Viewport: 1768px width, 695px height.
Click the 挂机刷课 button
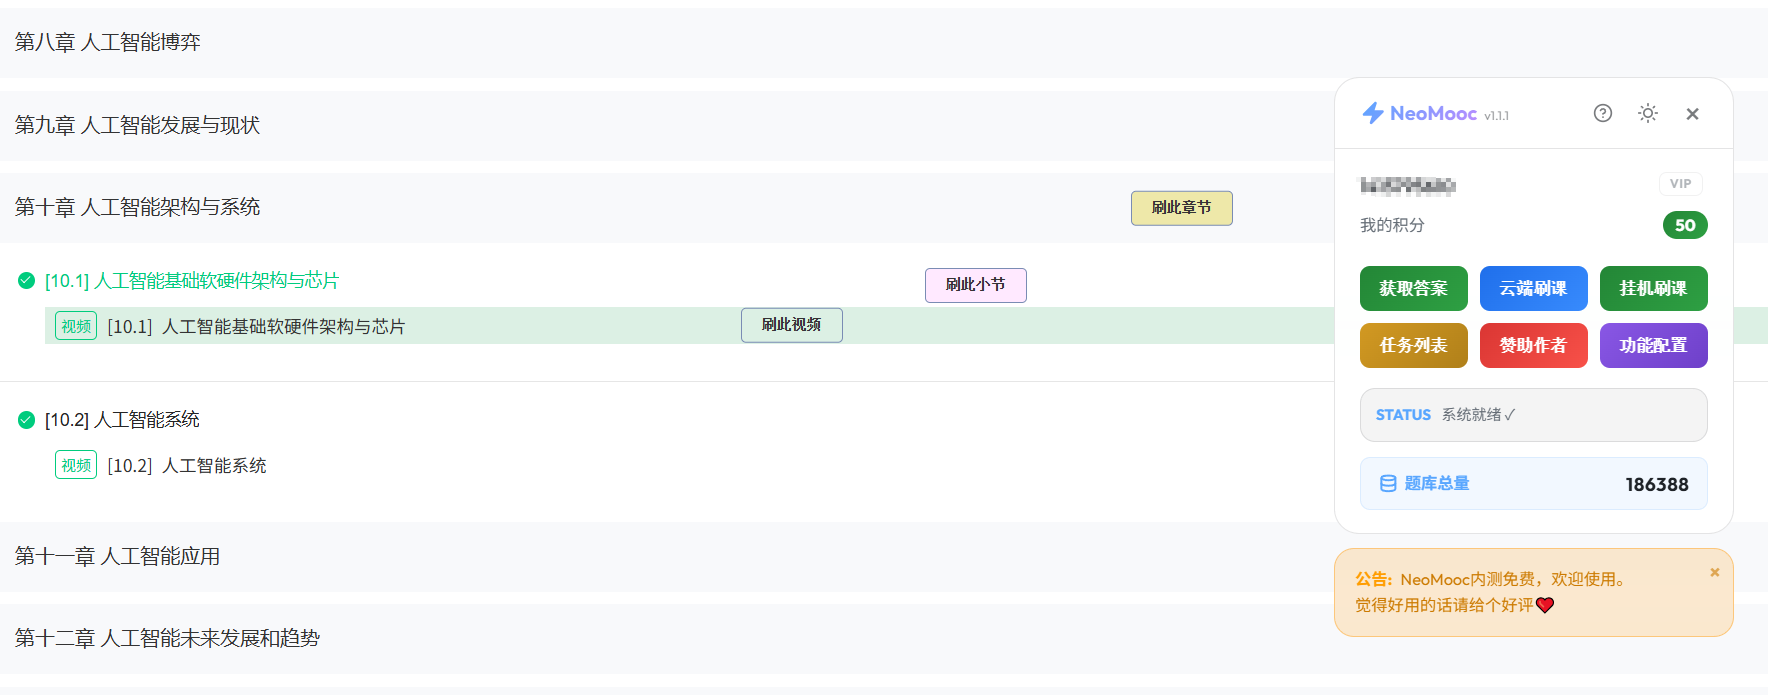tap(1653, 288)
